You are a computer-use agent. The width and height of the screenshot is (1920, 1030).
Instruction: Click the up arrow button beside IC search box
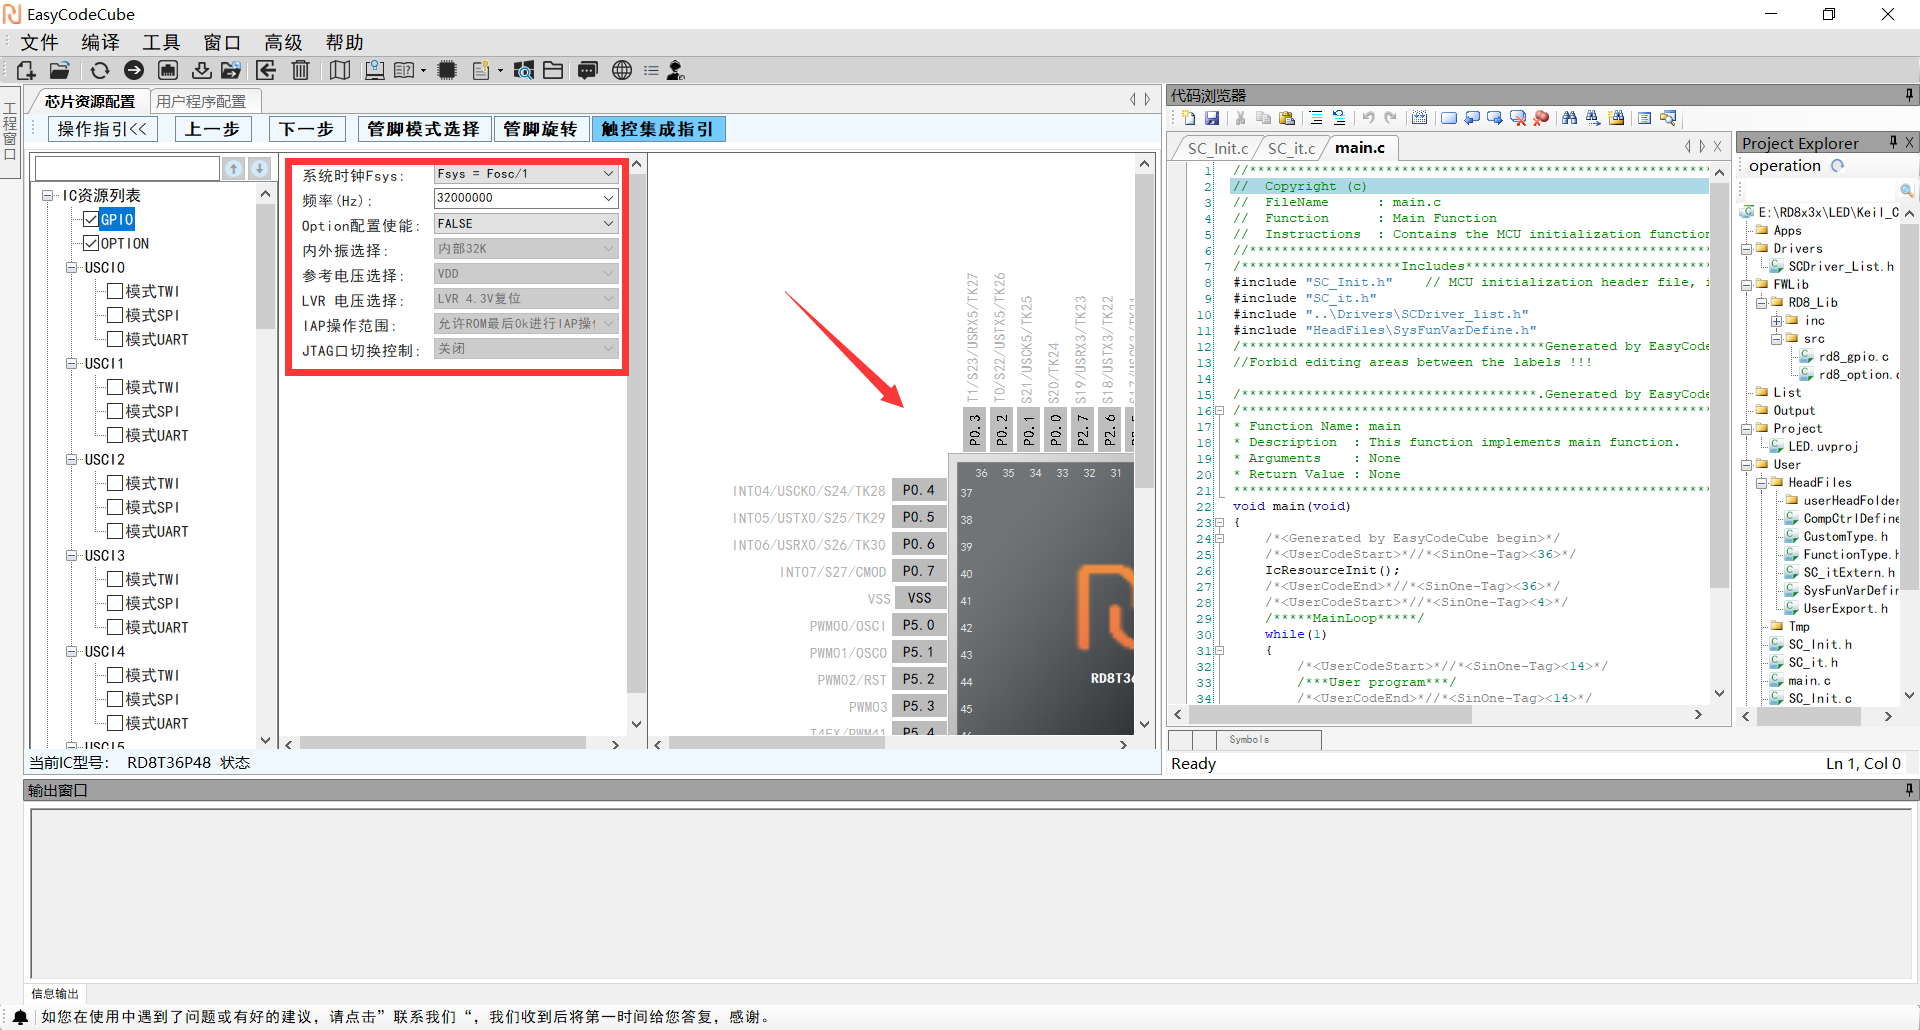tap(233, 169)
